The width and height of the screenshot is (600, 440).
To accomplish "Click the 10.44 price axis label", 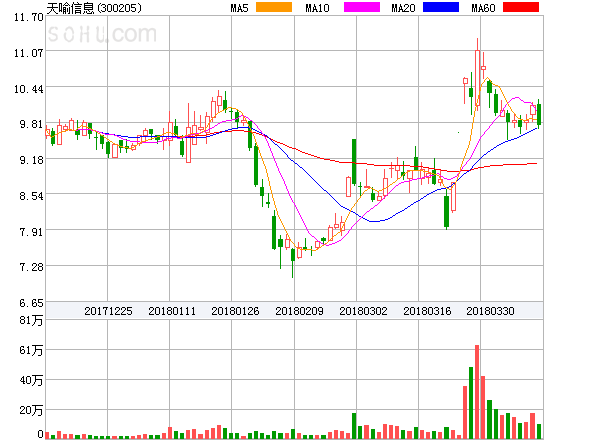I will tap(29, 89).
